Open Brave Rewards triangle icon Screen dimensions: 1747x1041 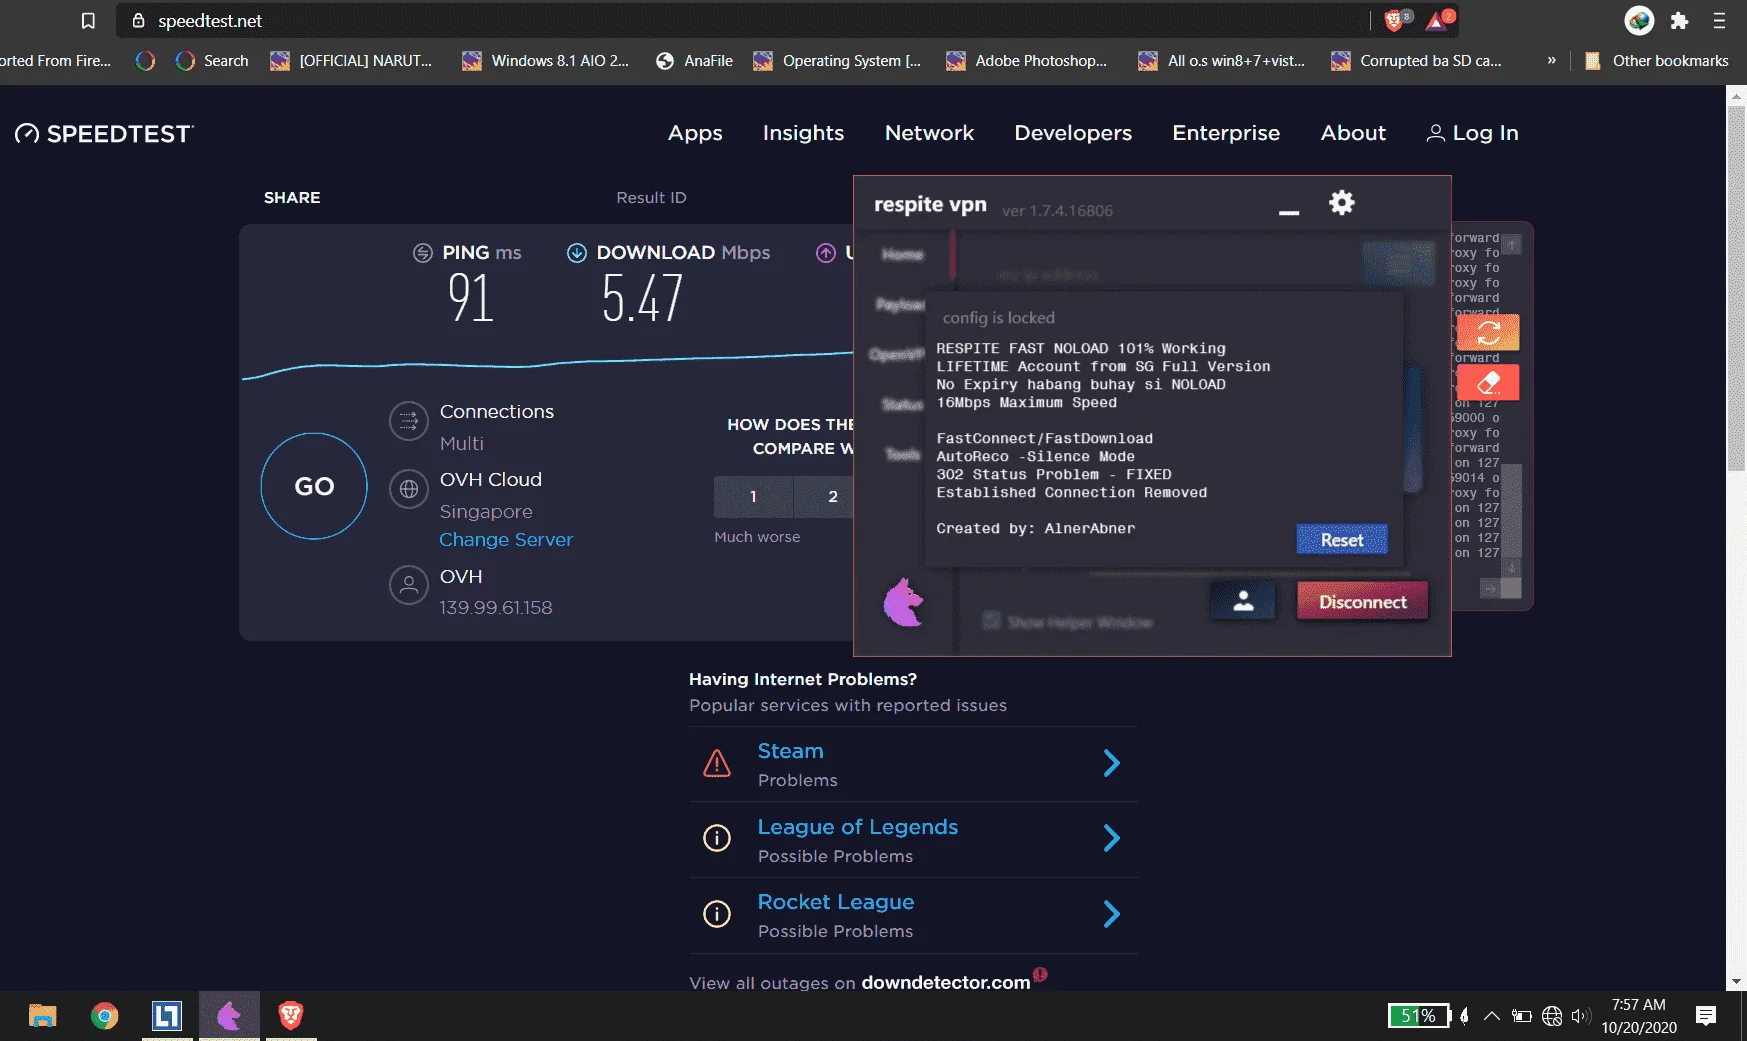coord(1439,20)
